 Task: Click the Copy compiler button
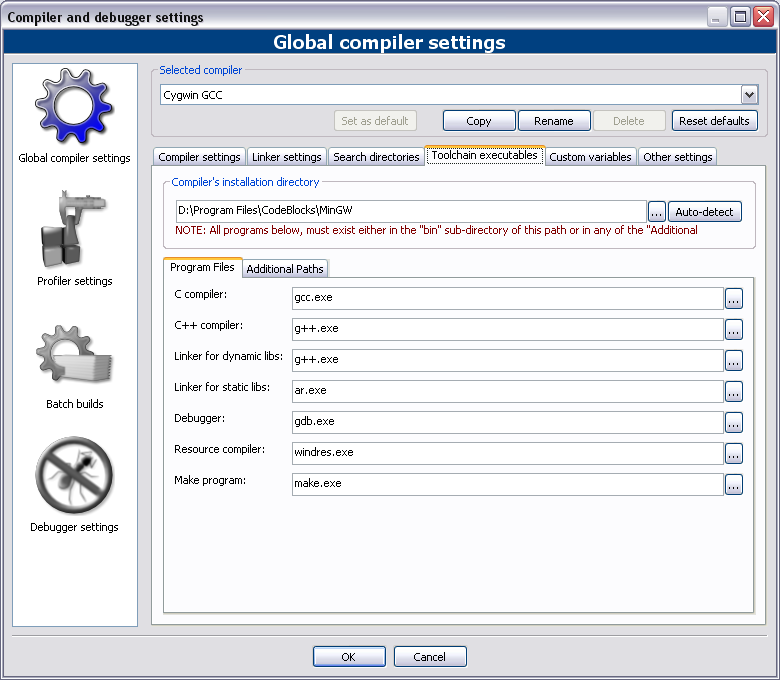[x=479, y=121]
